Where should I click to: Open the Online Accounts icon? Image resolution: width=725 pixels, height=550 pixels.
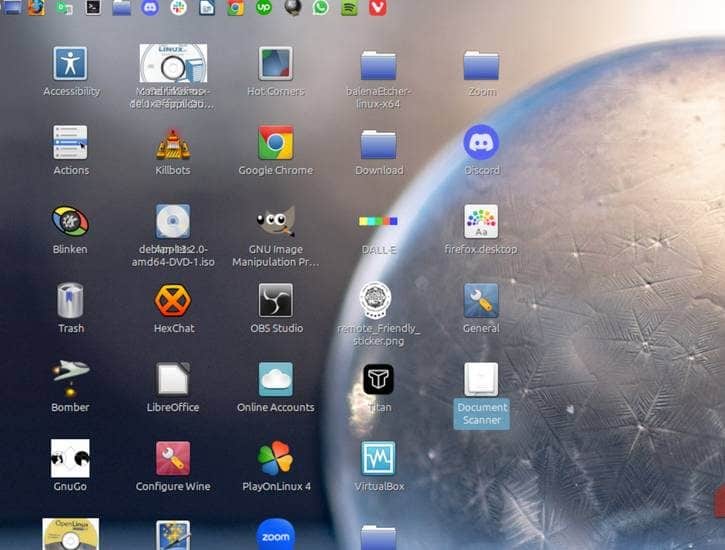coord(276,379)
